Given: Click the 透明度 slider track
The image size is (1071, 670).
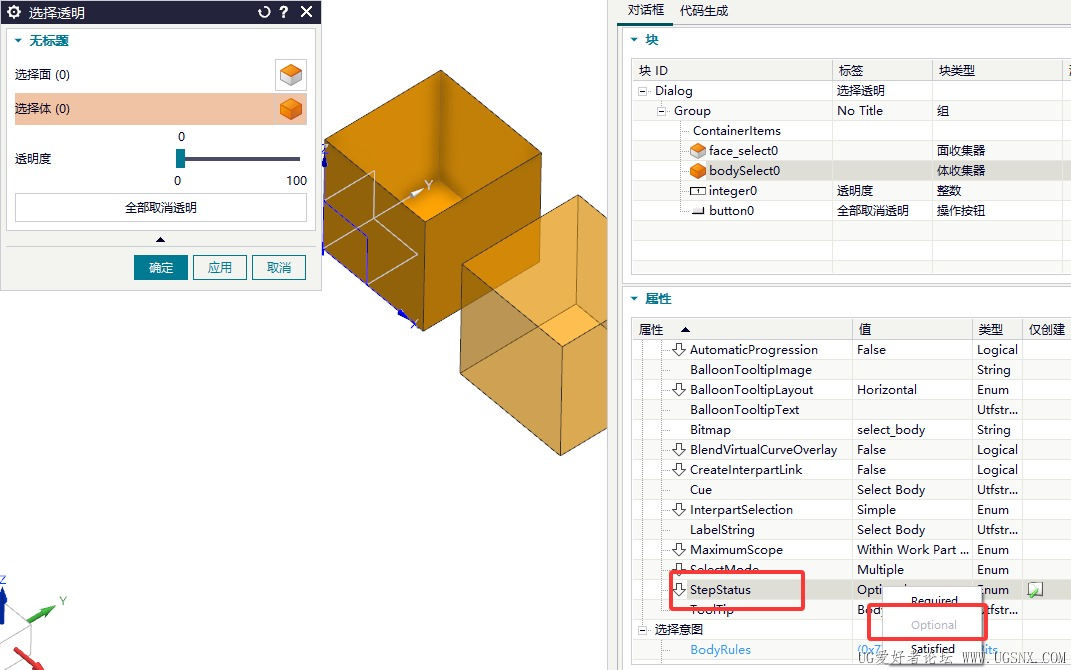Looking at the screenshot, I should click(x=238, y=158).
